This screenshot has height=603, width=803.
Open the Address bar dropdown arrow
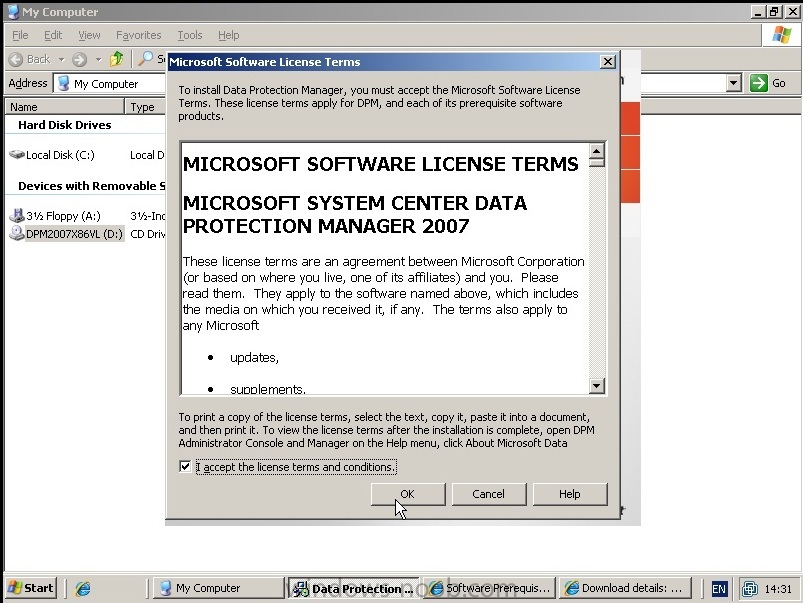pyautogui.click(x=734, y=83)
